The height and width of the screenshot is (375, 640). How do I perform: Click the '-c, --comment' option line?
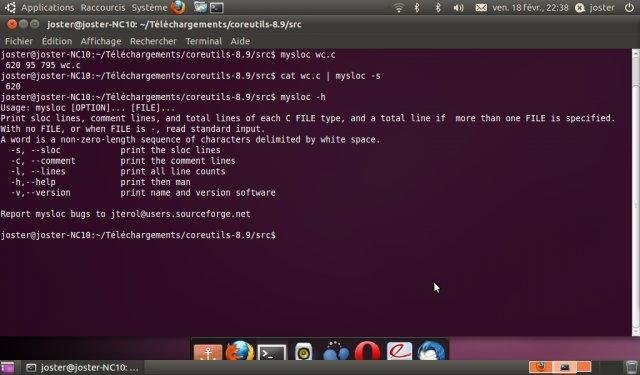[123, 161]
